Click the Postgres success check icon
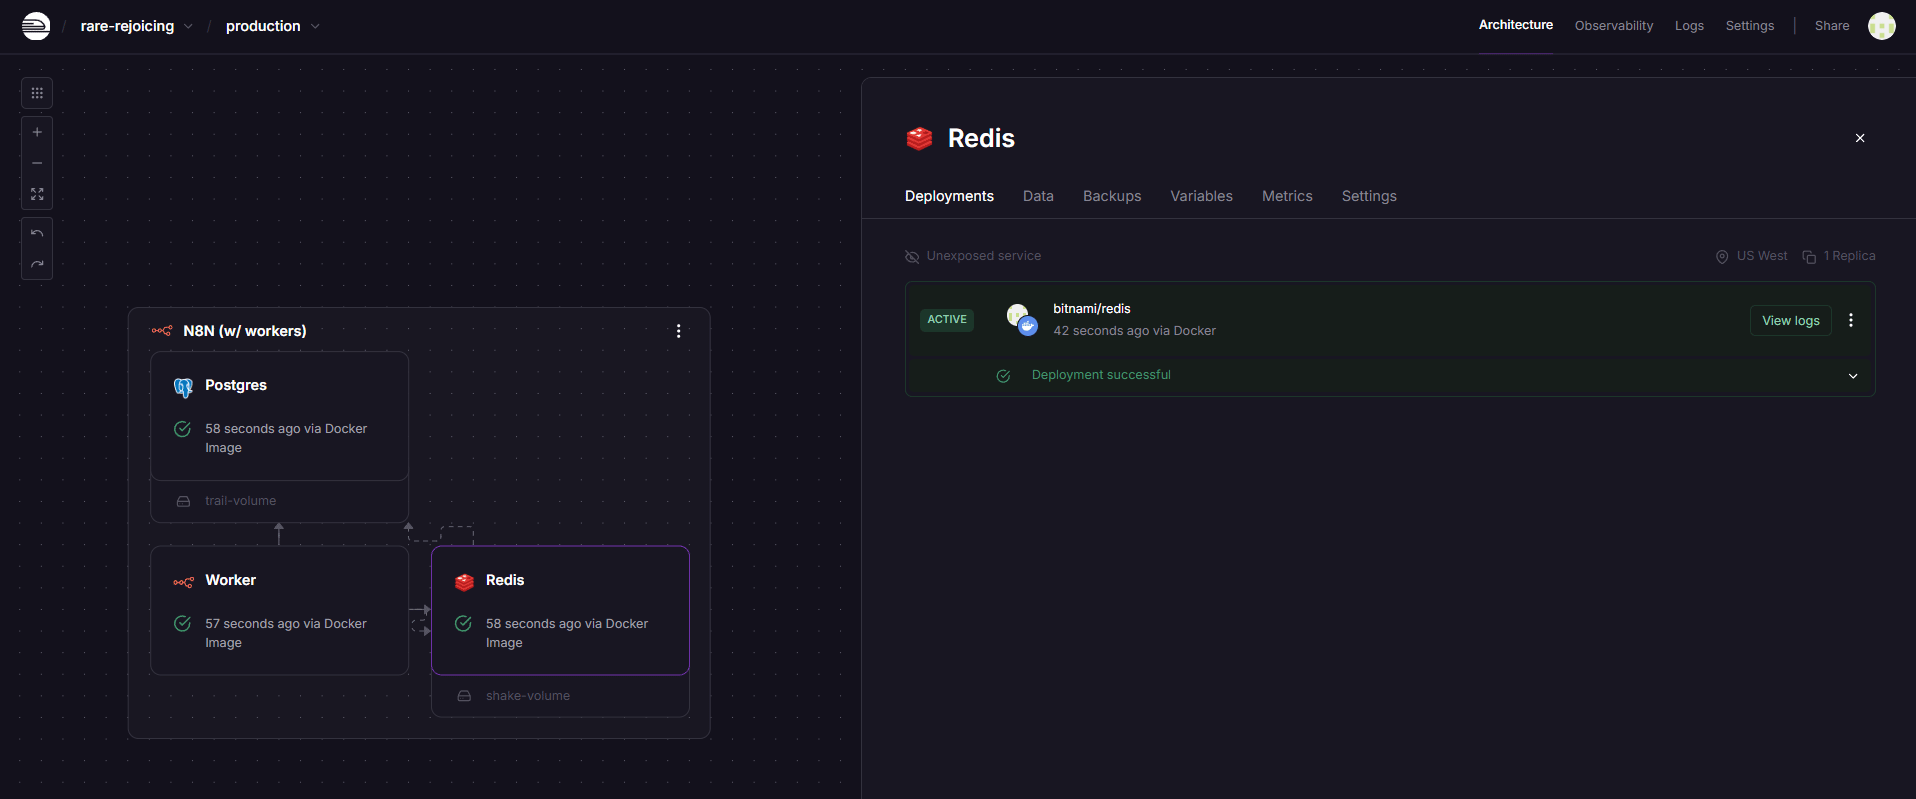 click(182, 429)
